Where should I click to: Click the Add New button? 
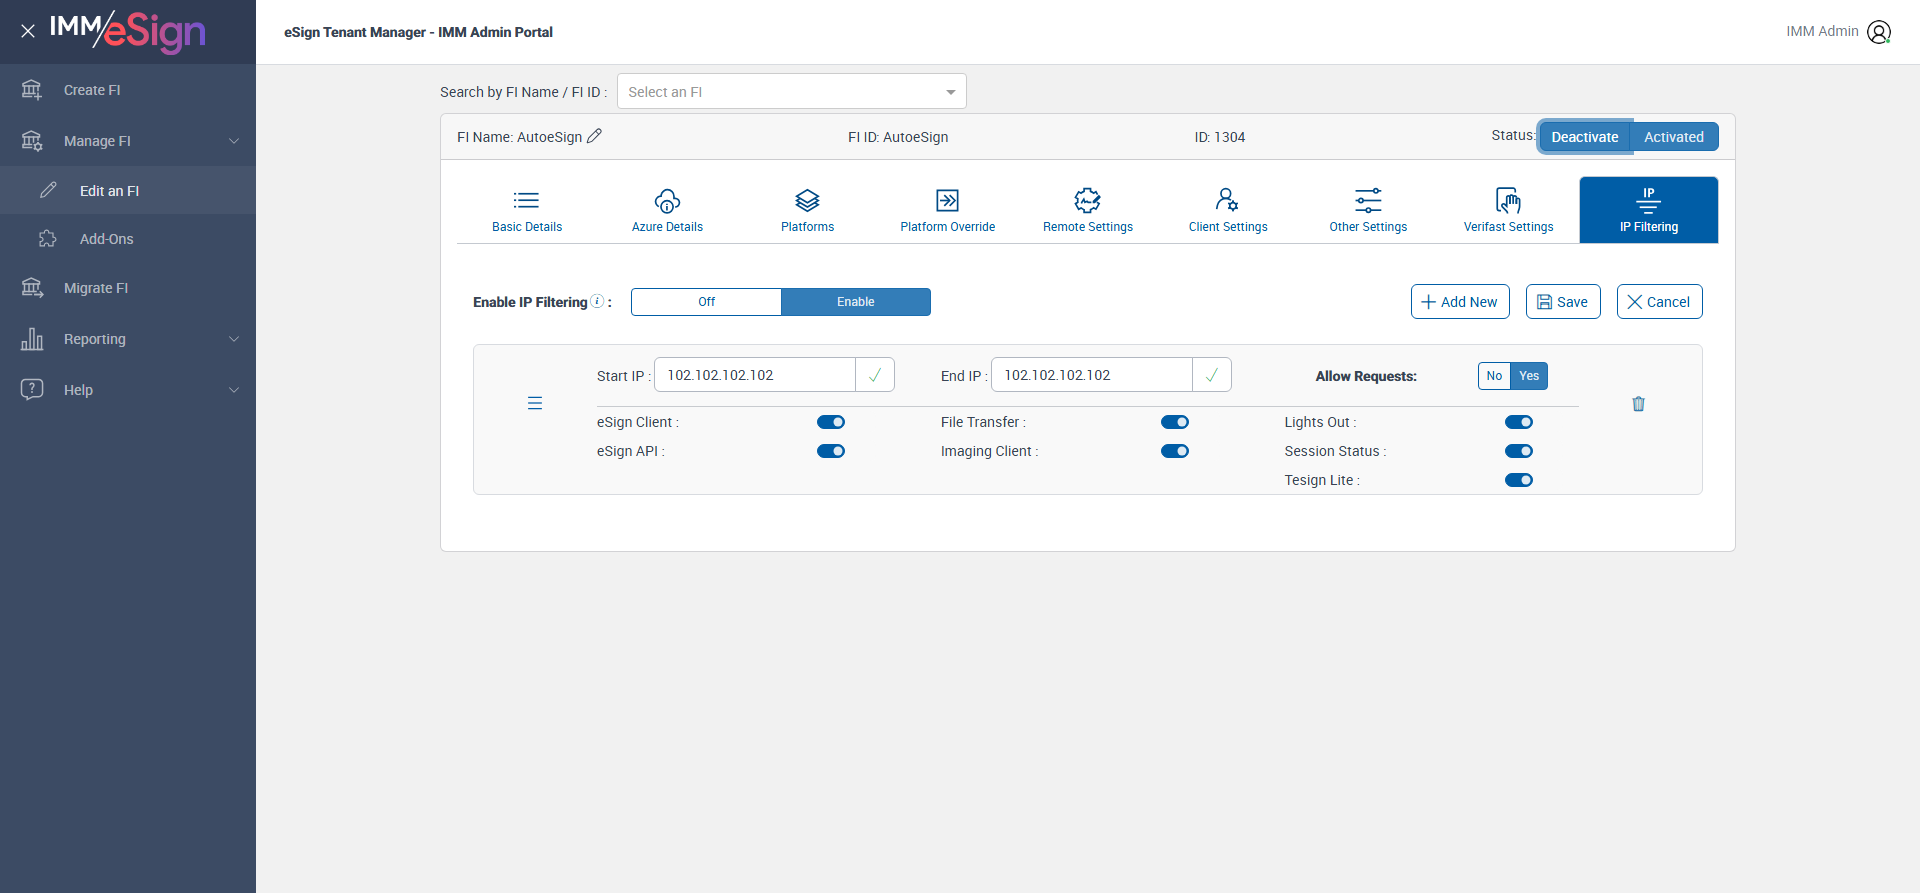click(x=1460, y=302)
